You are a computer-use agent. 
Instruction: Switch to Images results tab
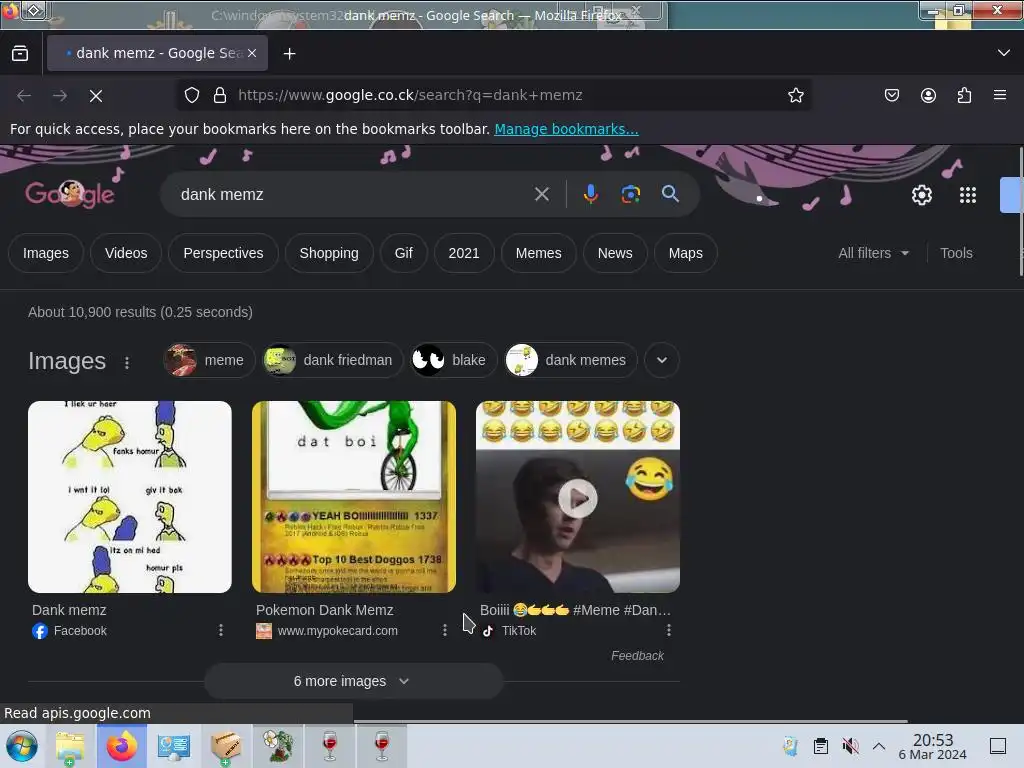[46, 253]
